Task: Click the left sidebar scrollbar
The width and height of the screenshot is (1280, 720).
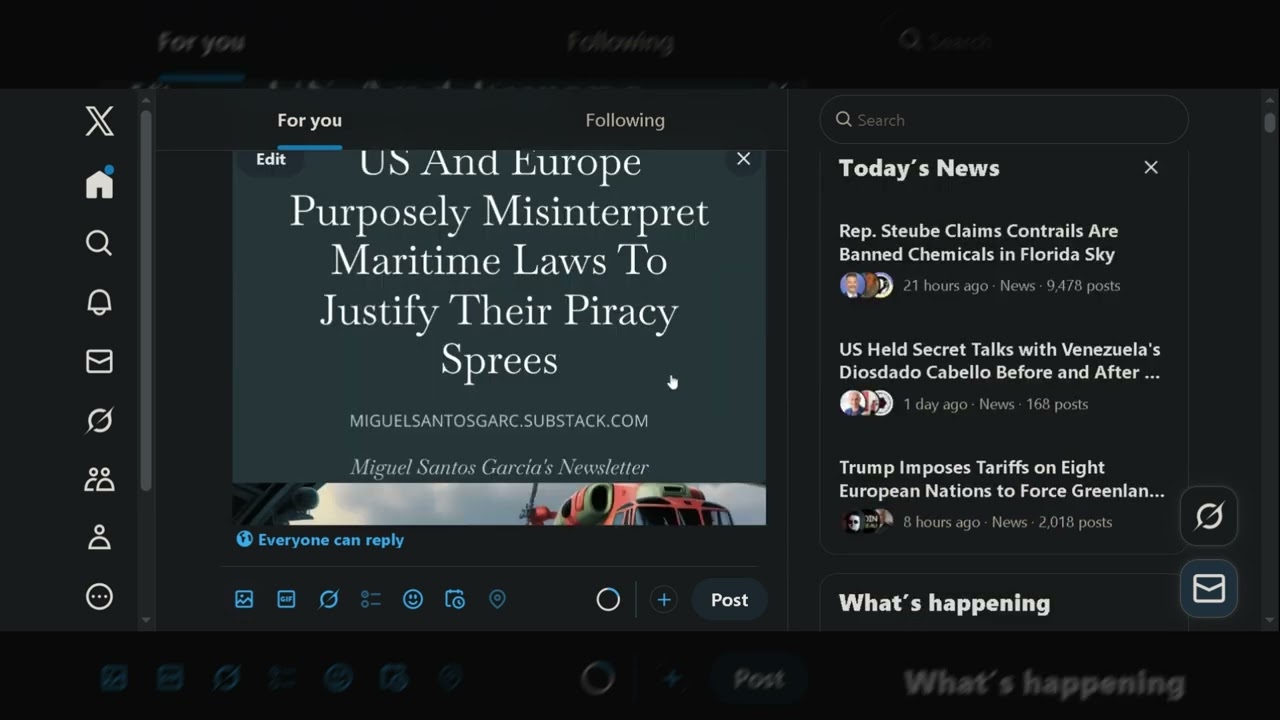Action: [146, 300]
